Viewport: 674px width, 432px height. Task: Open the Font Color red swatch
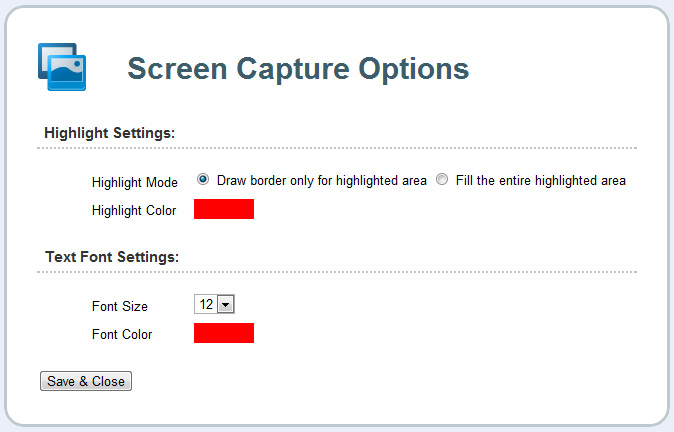tap(224, 333)
